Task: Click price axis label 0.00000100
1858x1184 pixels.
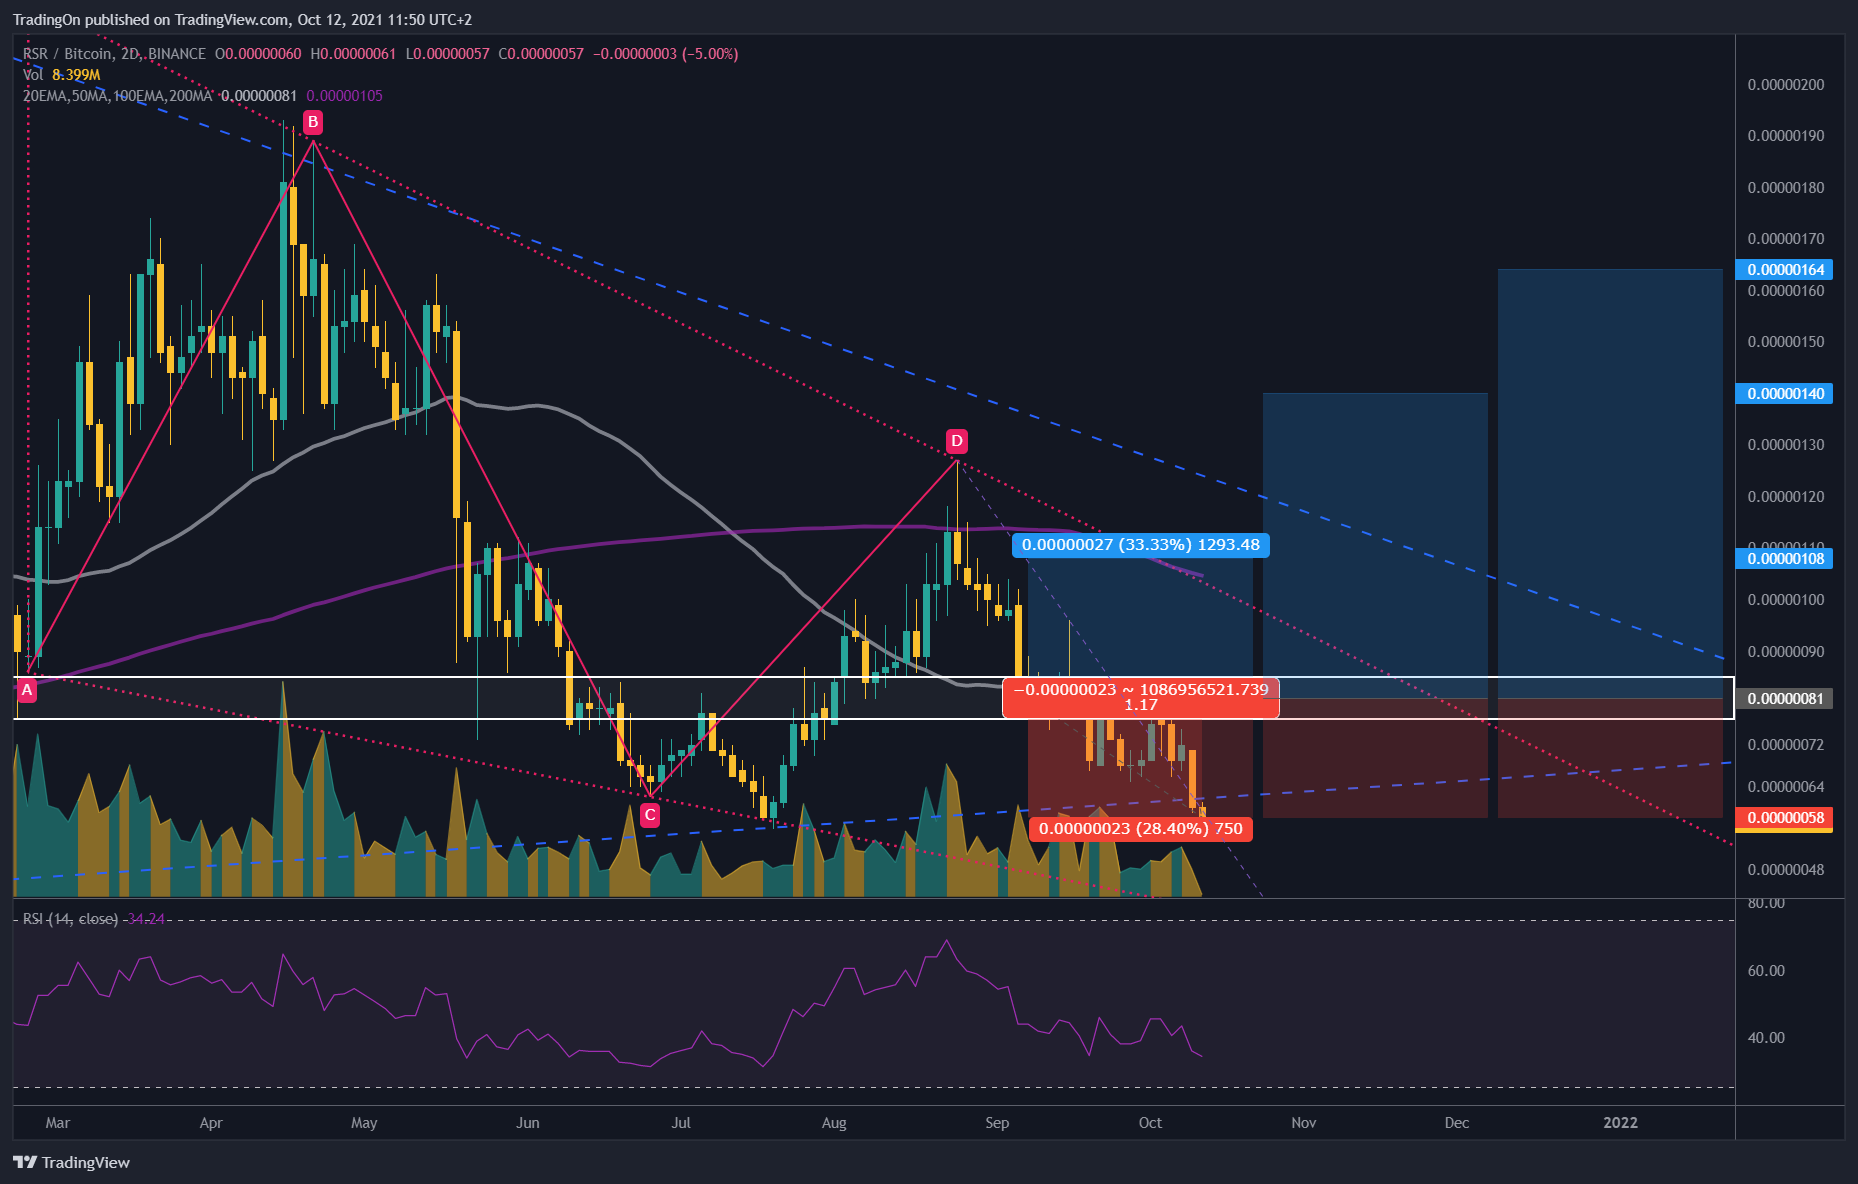Action: pyautogui.click(x=1786, y=599)
